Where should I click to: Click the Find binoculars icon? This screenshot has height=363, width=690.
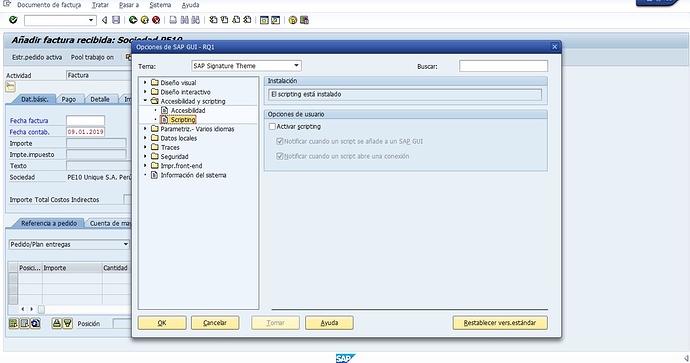(x=184, y=20)
